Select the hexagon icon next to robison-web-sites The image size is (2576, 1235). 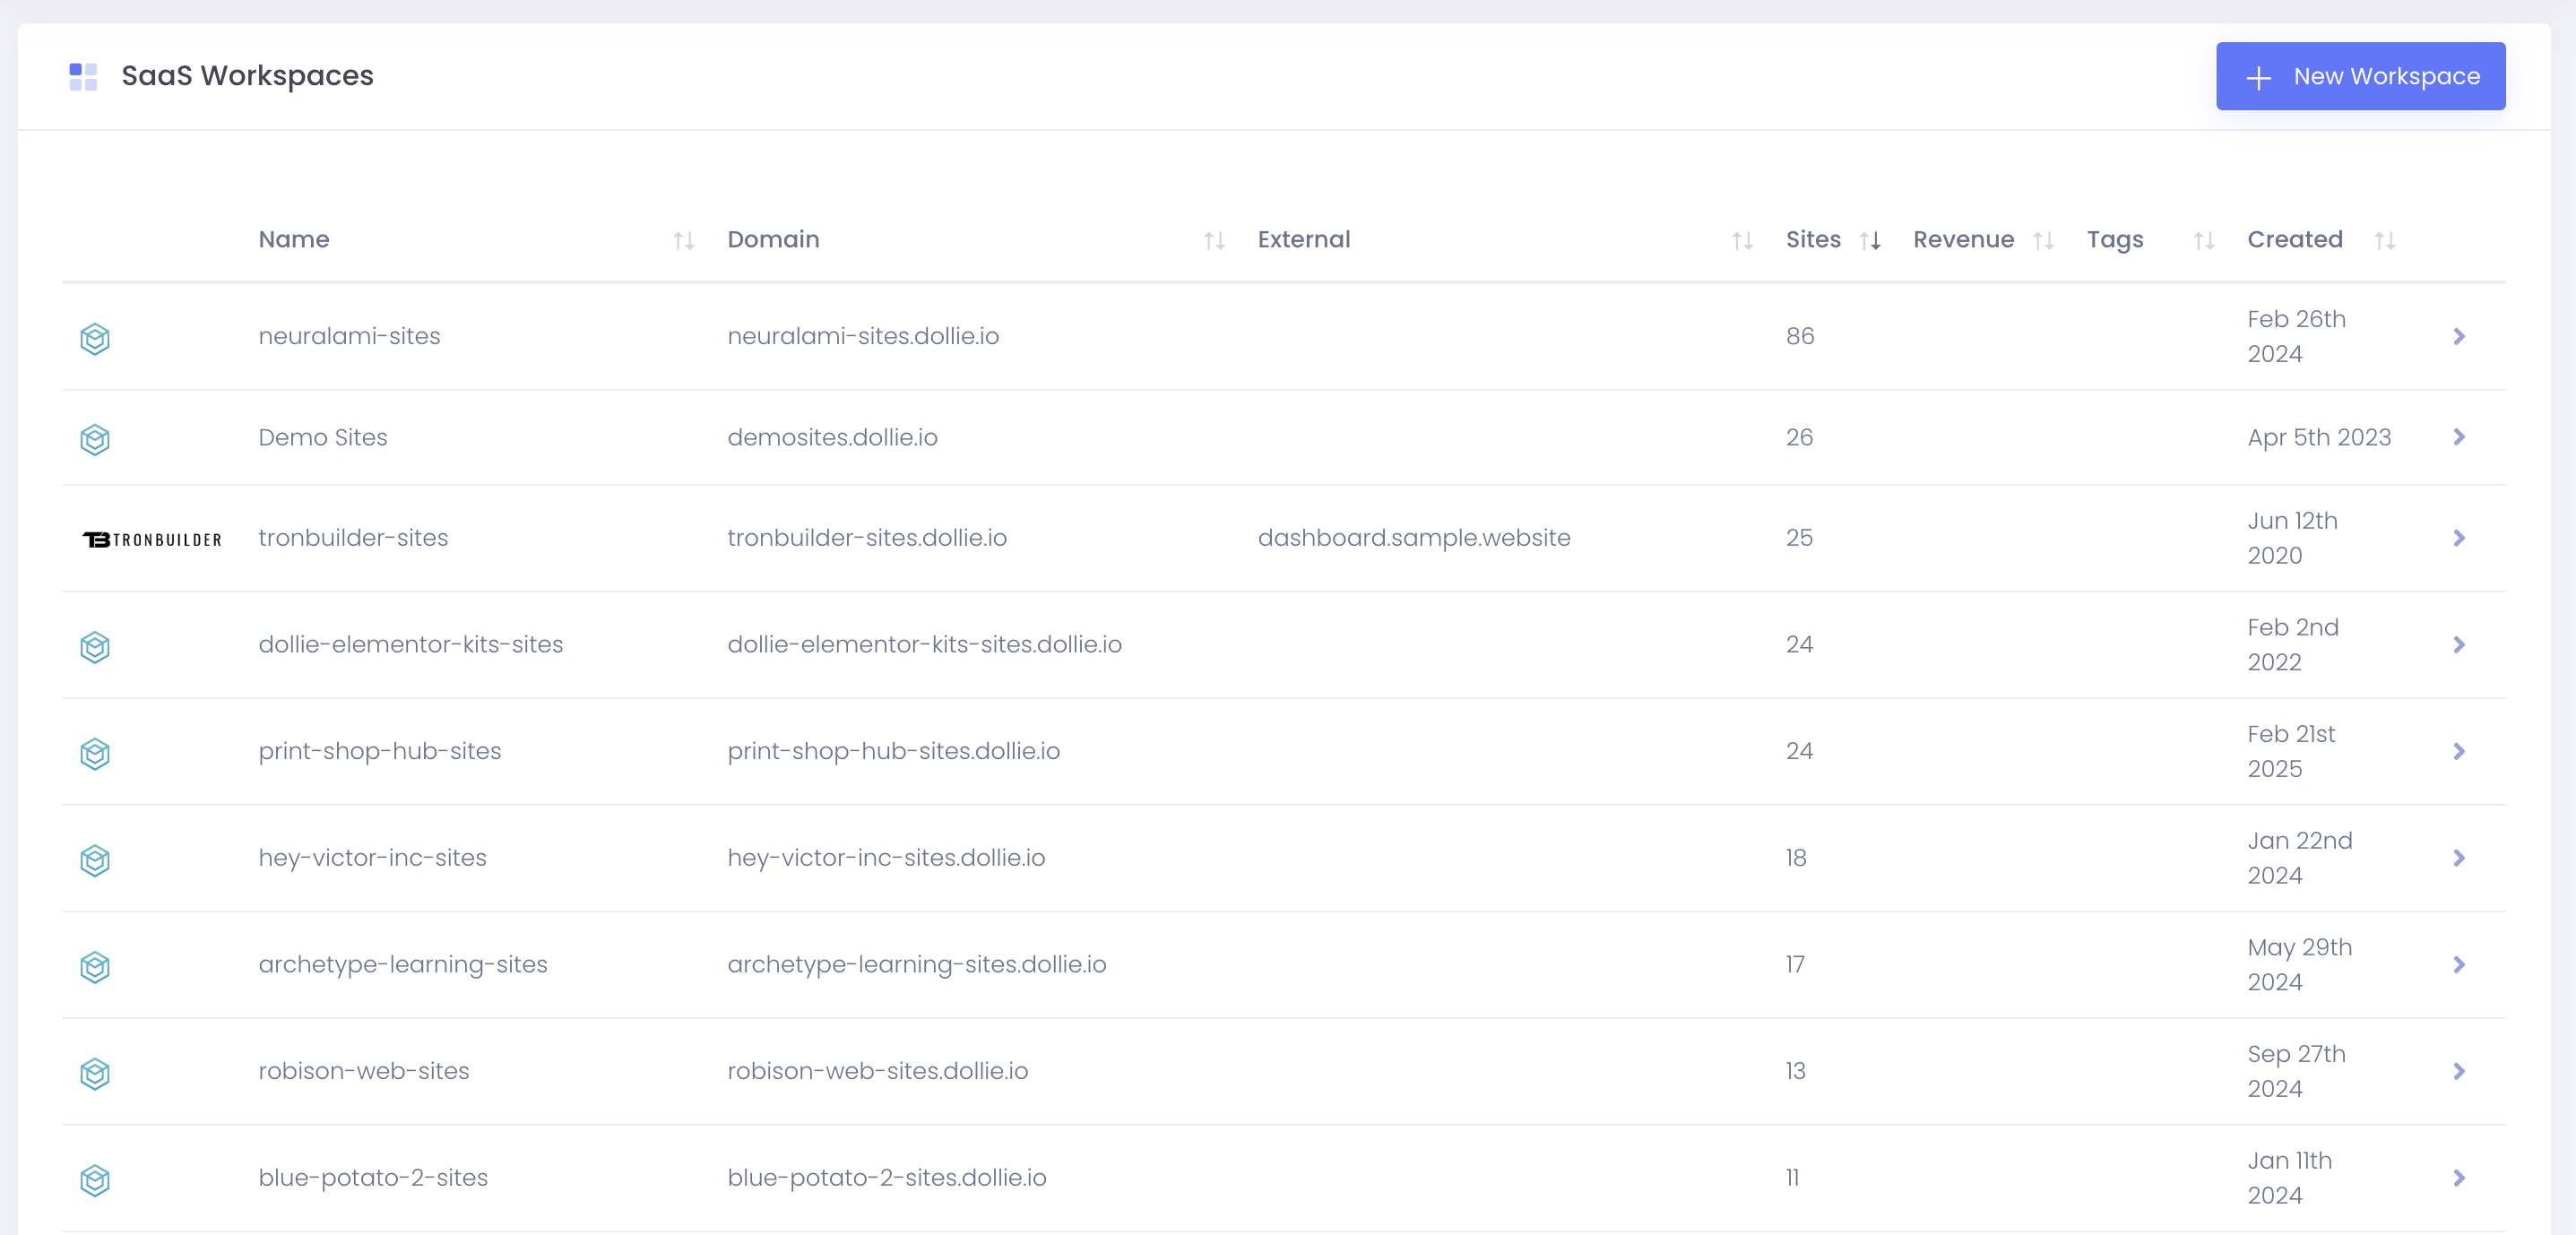[95, 1072]
